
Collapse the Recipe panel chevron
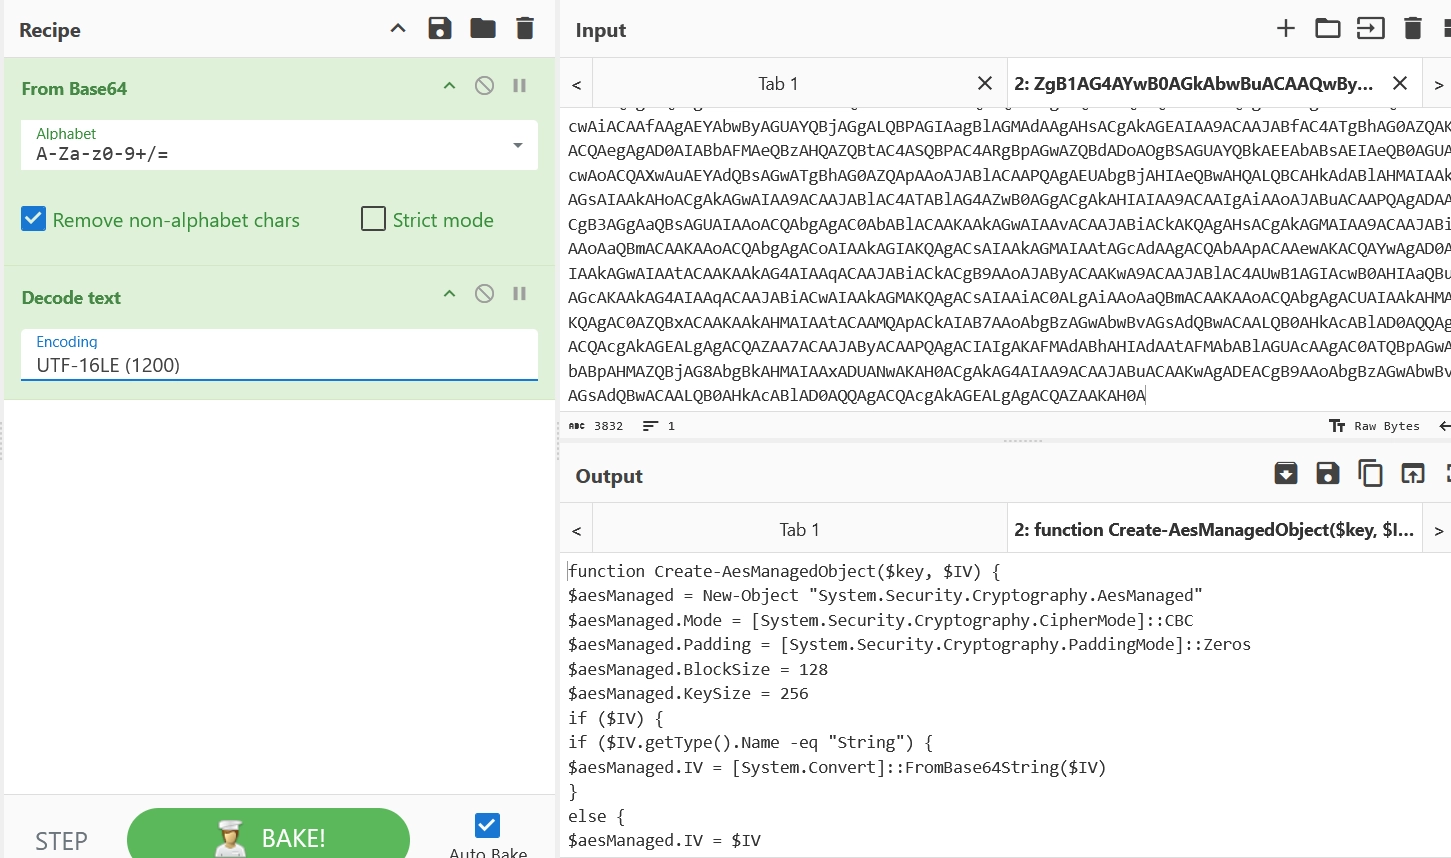point(398,29)
